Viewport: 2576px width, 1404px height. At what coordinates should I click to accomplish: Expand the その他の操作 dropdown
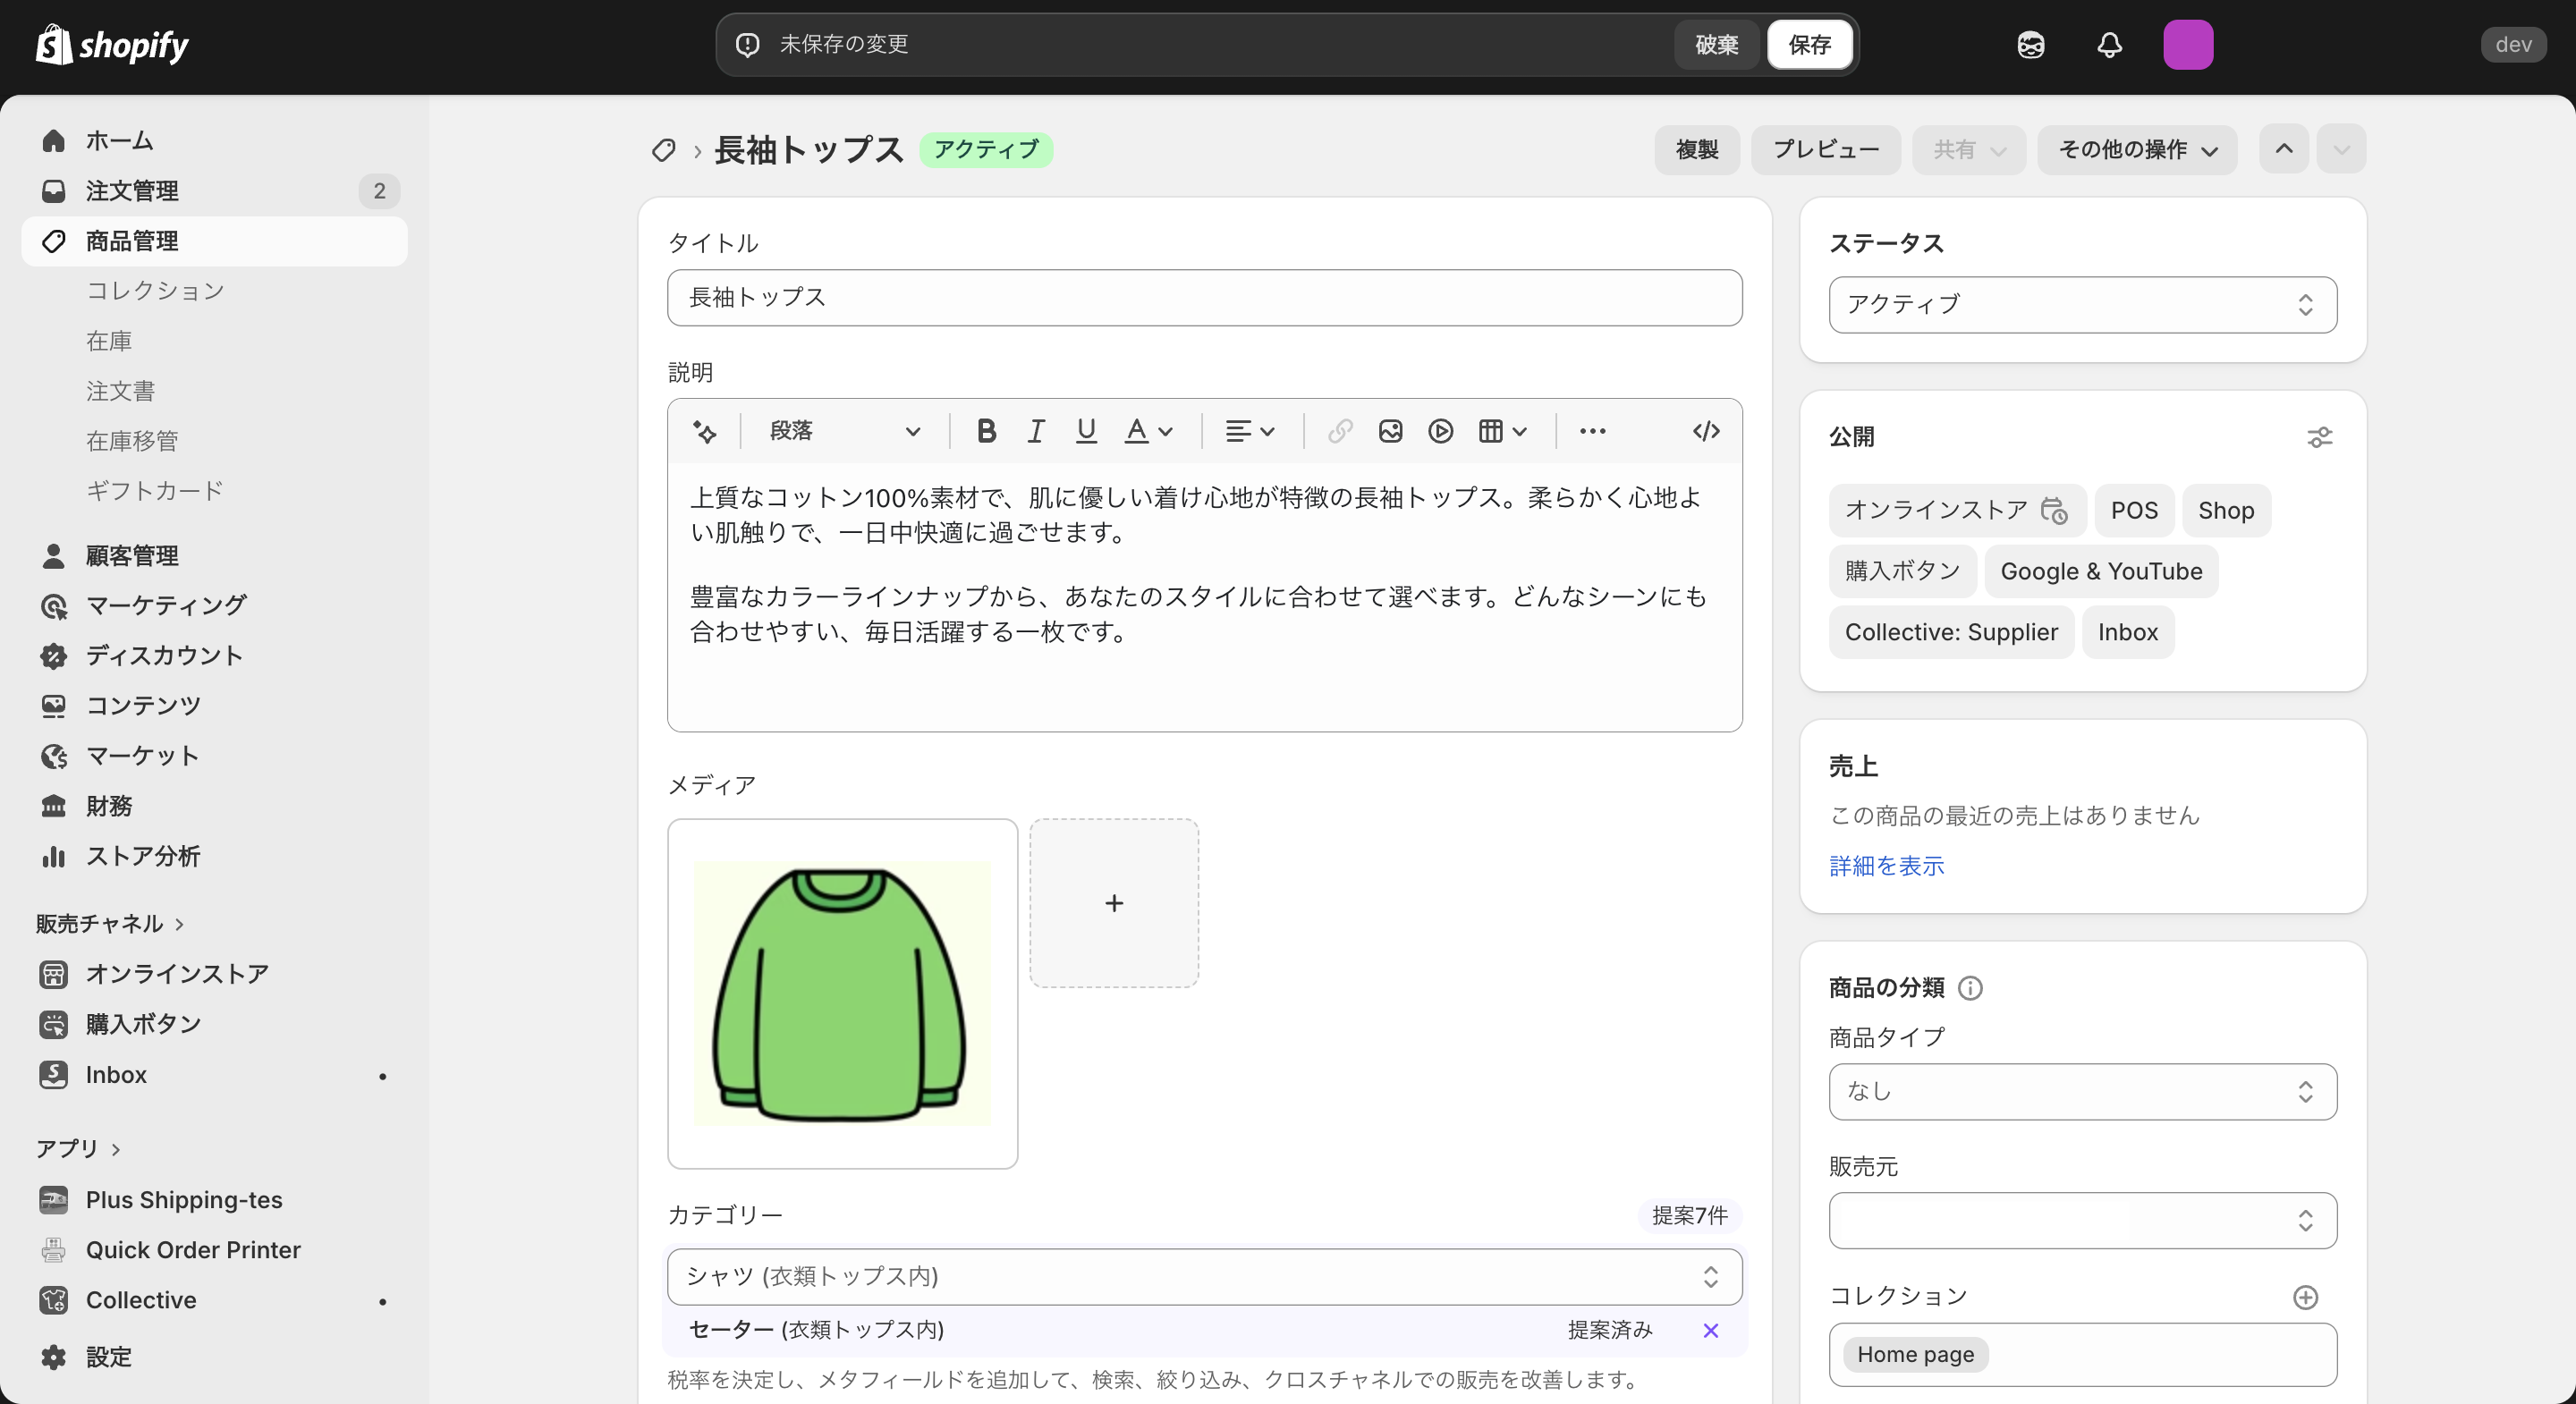(2137, 150)
